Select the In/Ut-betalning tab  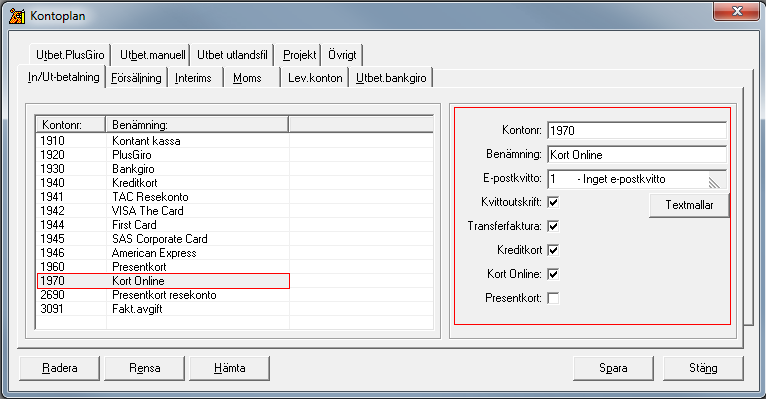click(63, 77)
